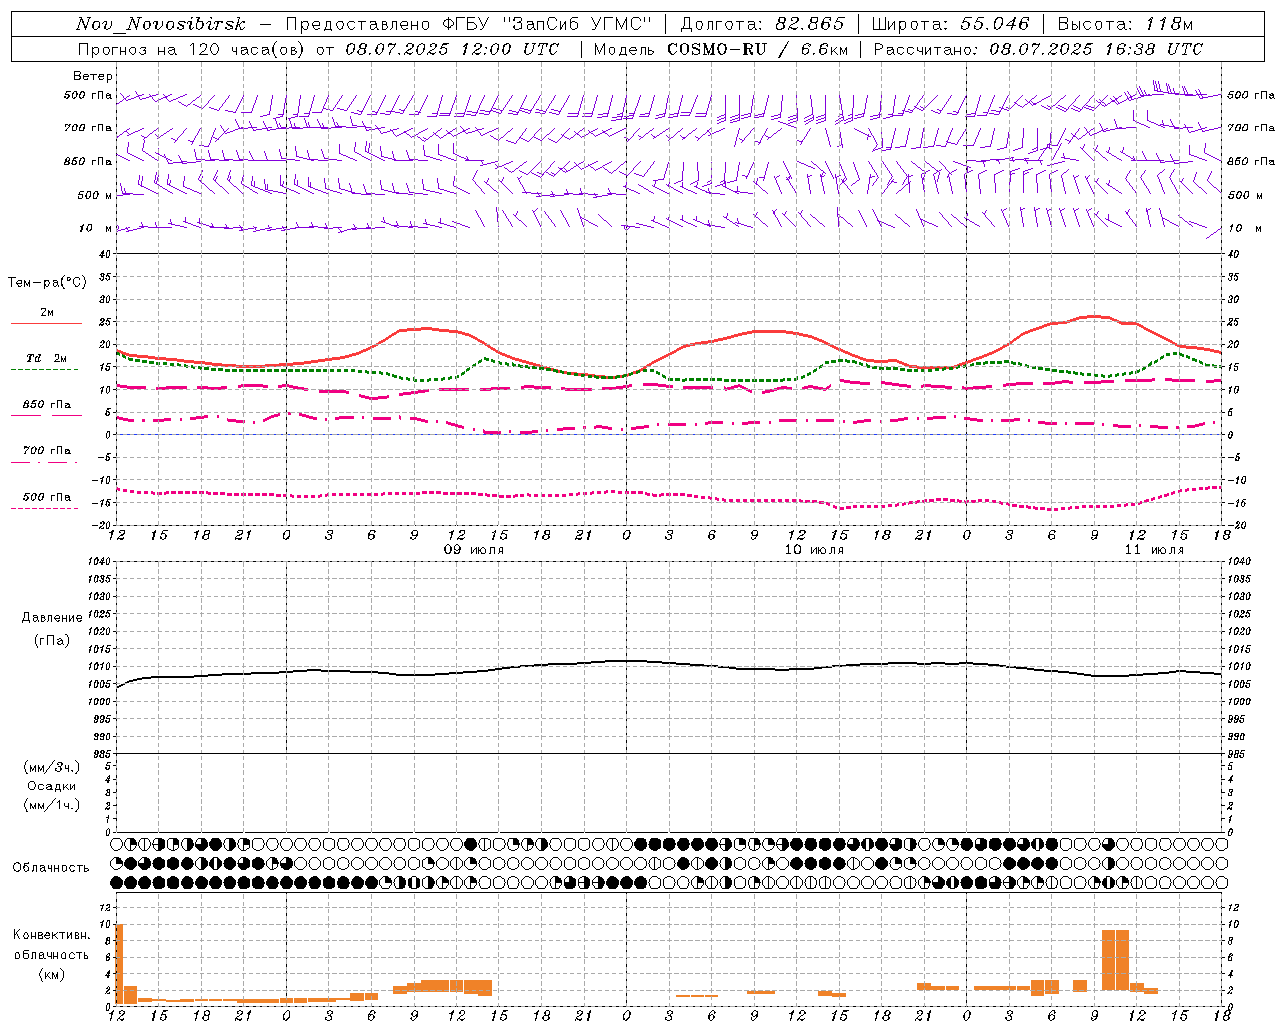Click the 09 июля date label
1280x1024 pixels.
(475, 550)
